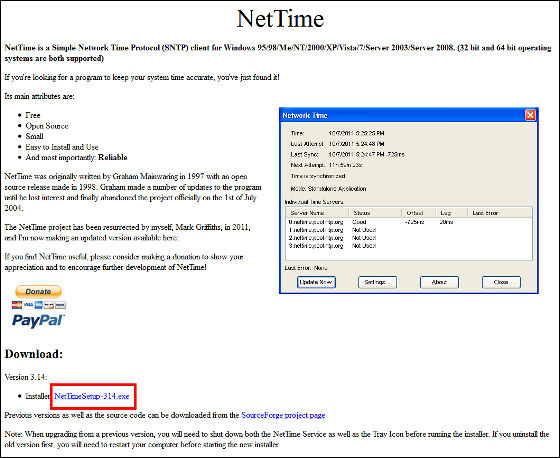Click the Lag column header
This screenshot has width=560, height=458.
[x=451, y=213]
